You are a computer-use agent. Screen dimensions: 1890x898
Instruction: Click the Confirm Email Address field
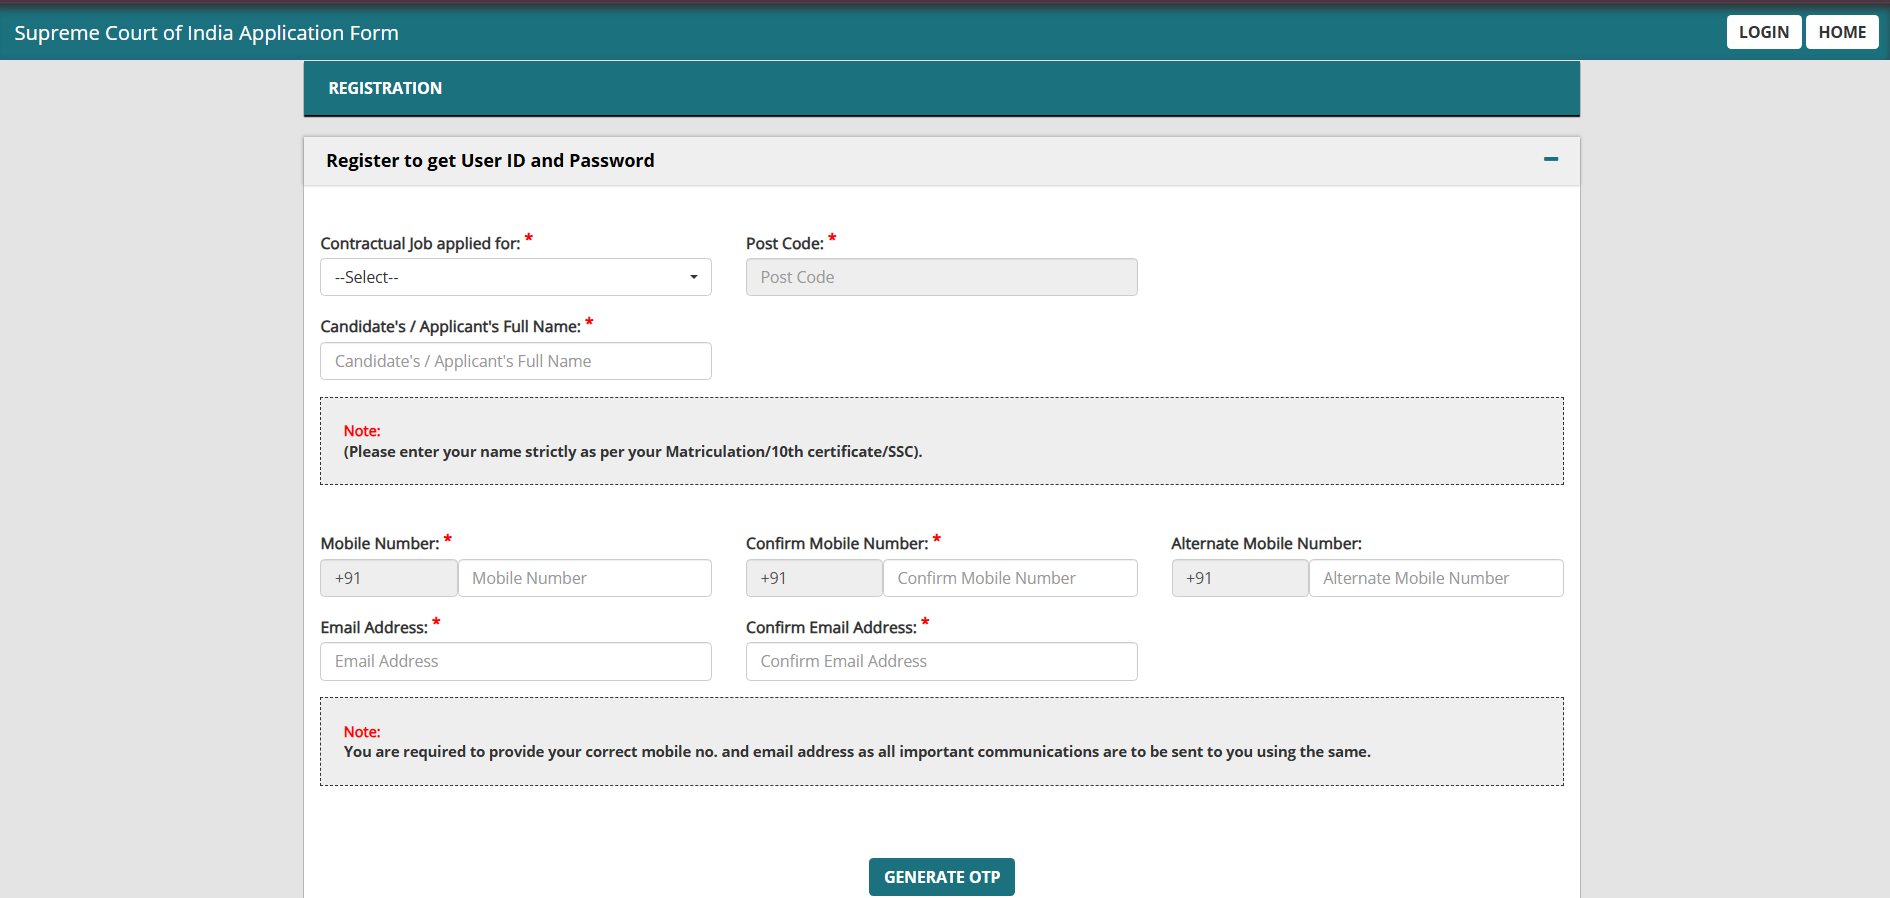940,661
